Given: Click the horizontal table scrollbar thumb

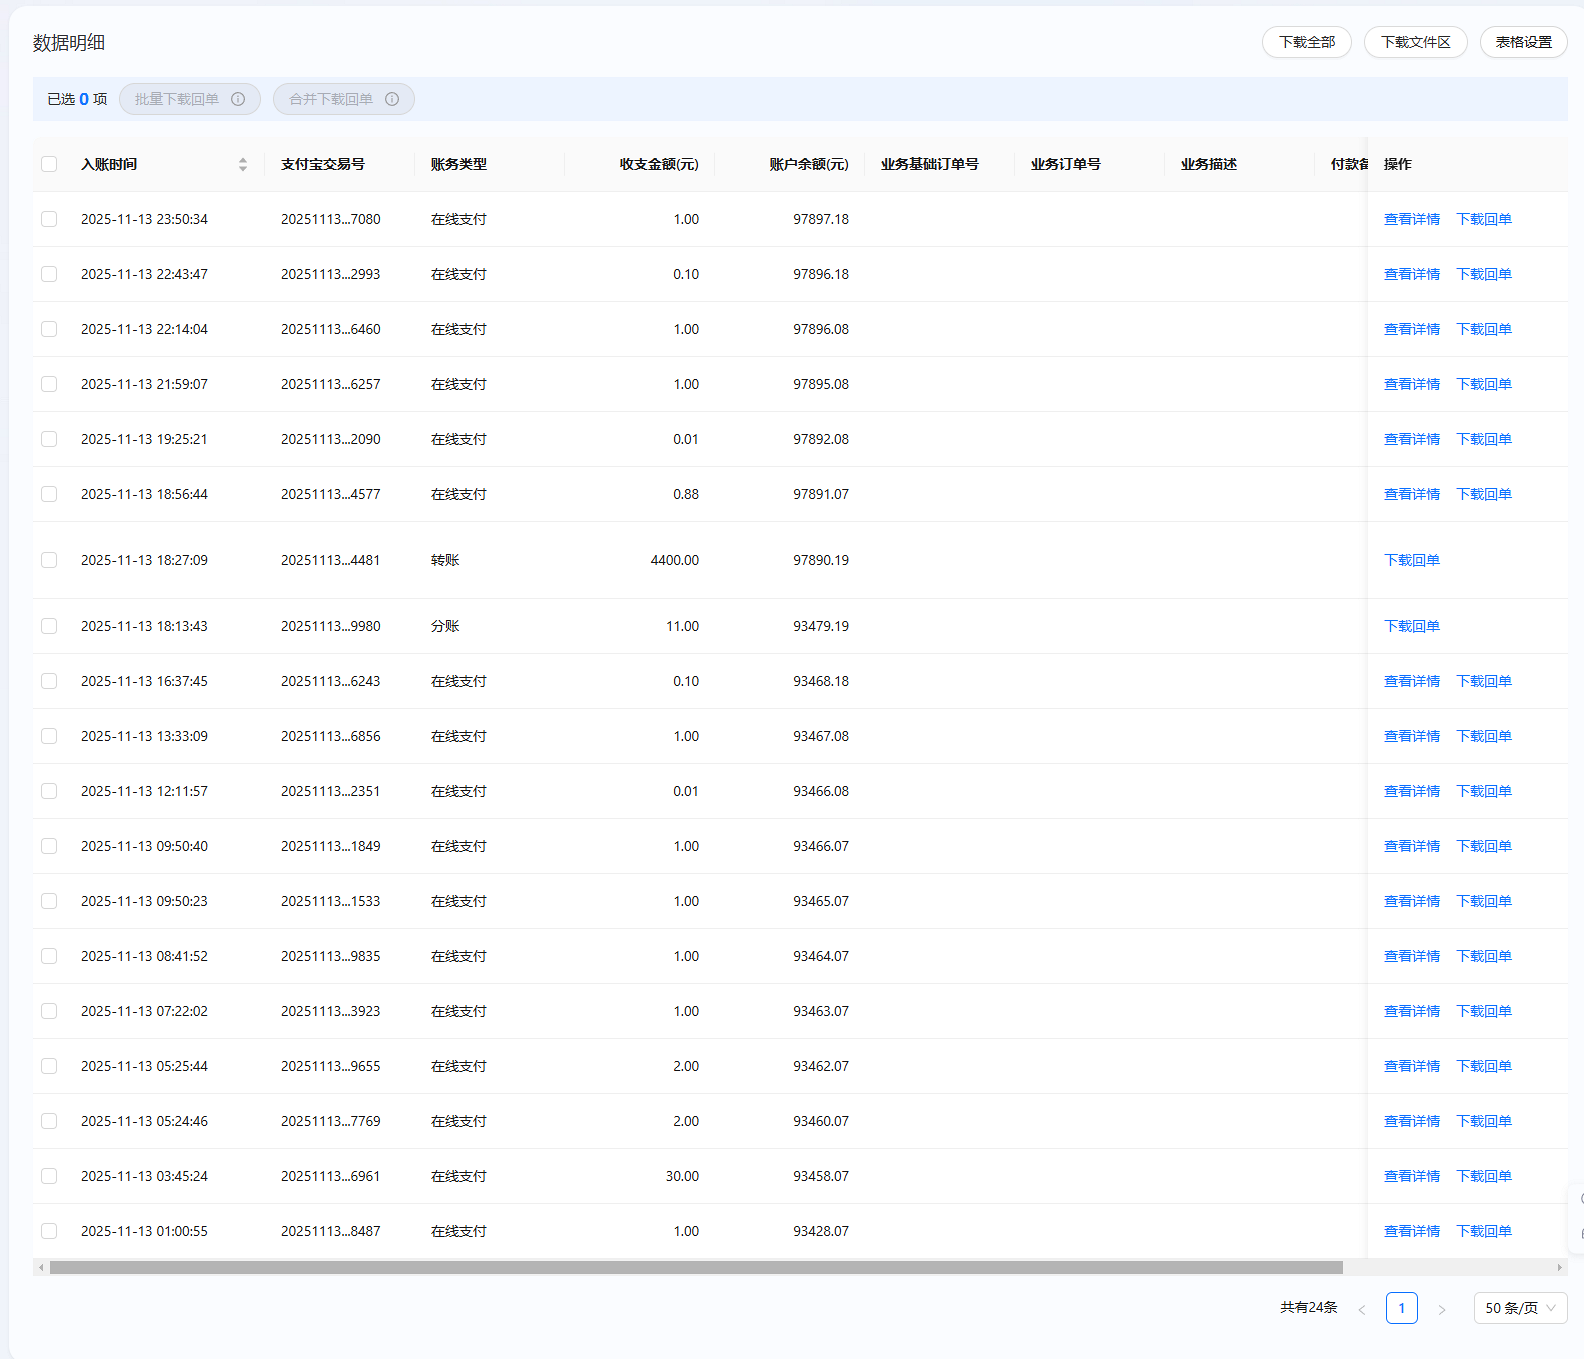Looking at the screenshot, I should pyautogui.click(x=696, y=1267).
